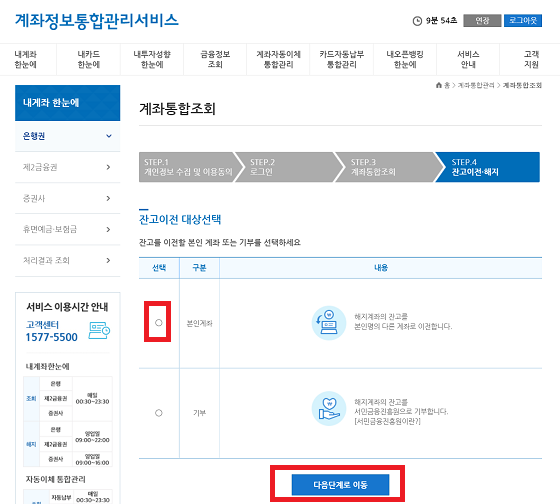Click the 서민금융진흥원이란? link
This screenshot has width=560, height=504.
coord(388,421)
